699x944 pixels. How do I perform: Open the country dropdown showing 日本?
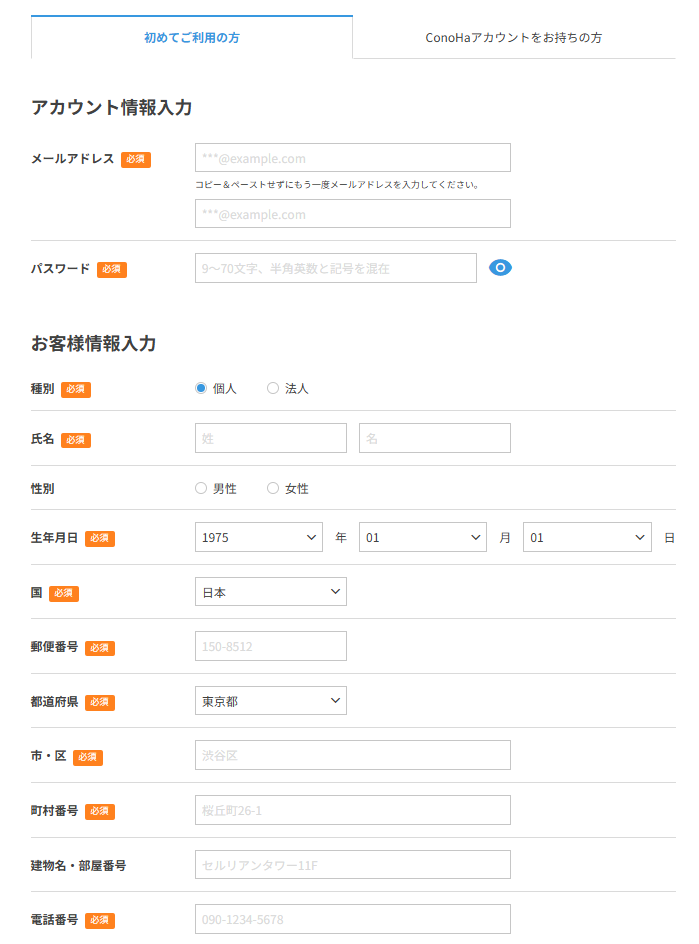tap(270, 591)
